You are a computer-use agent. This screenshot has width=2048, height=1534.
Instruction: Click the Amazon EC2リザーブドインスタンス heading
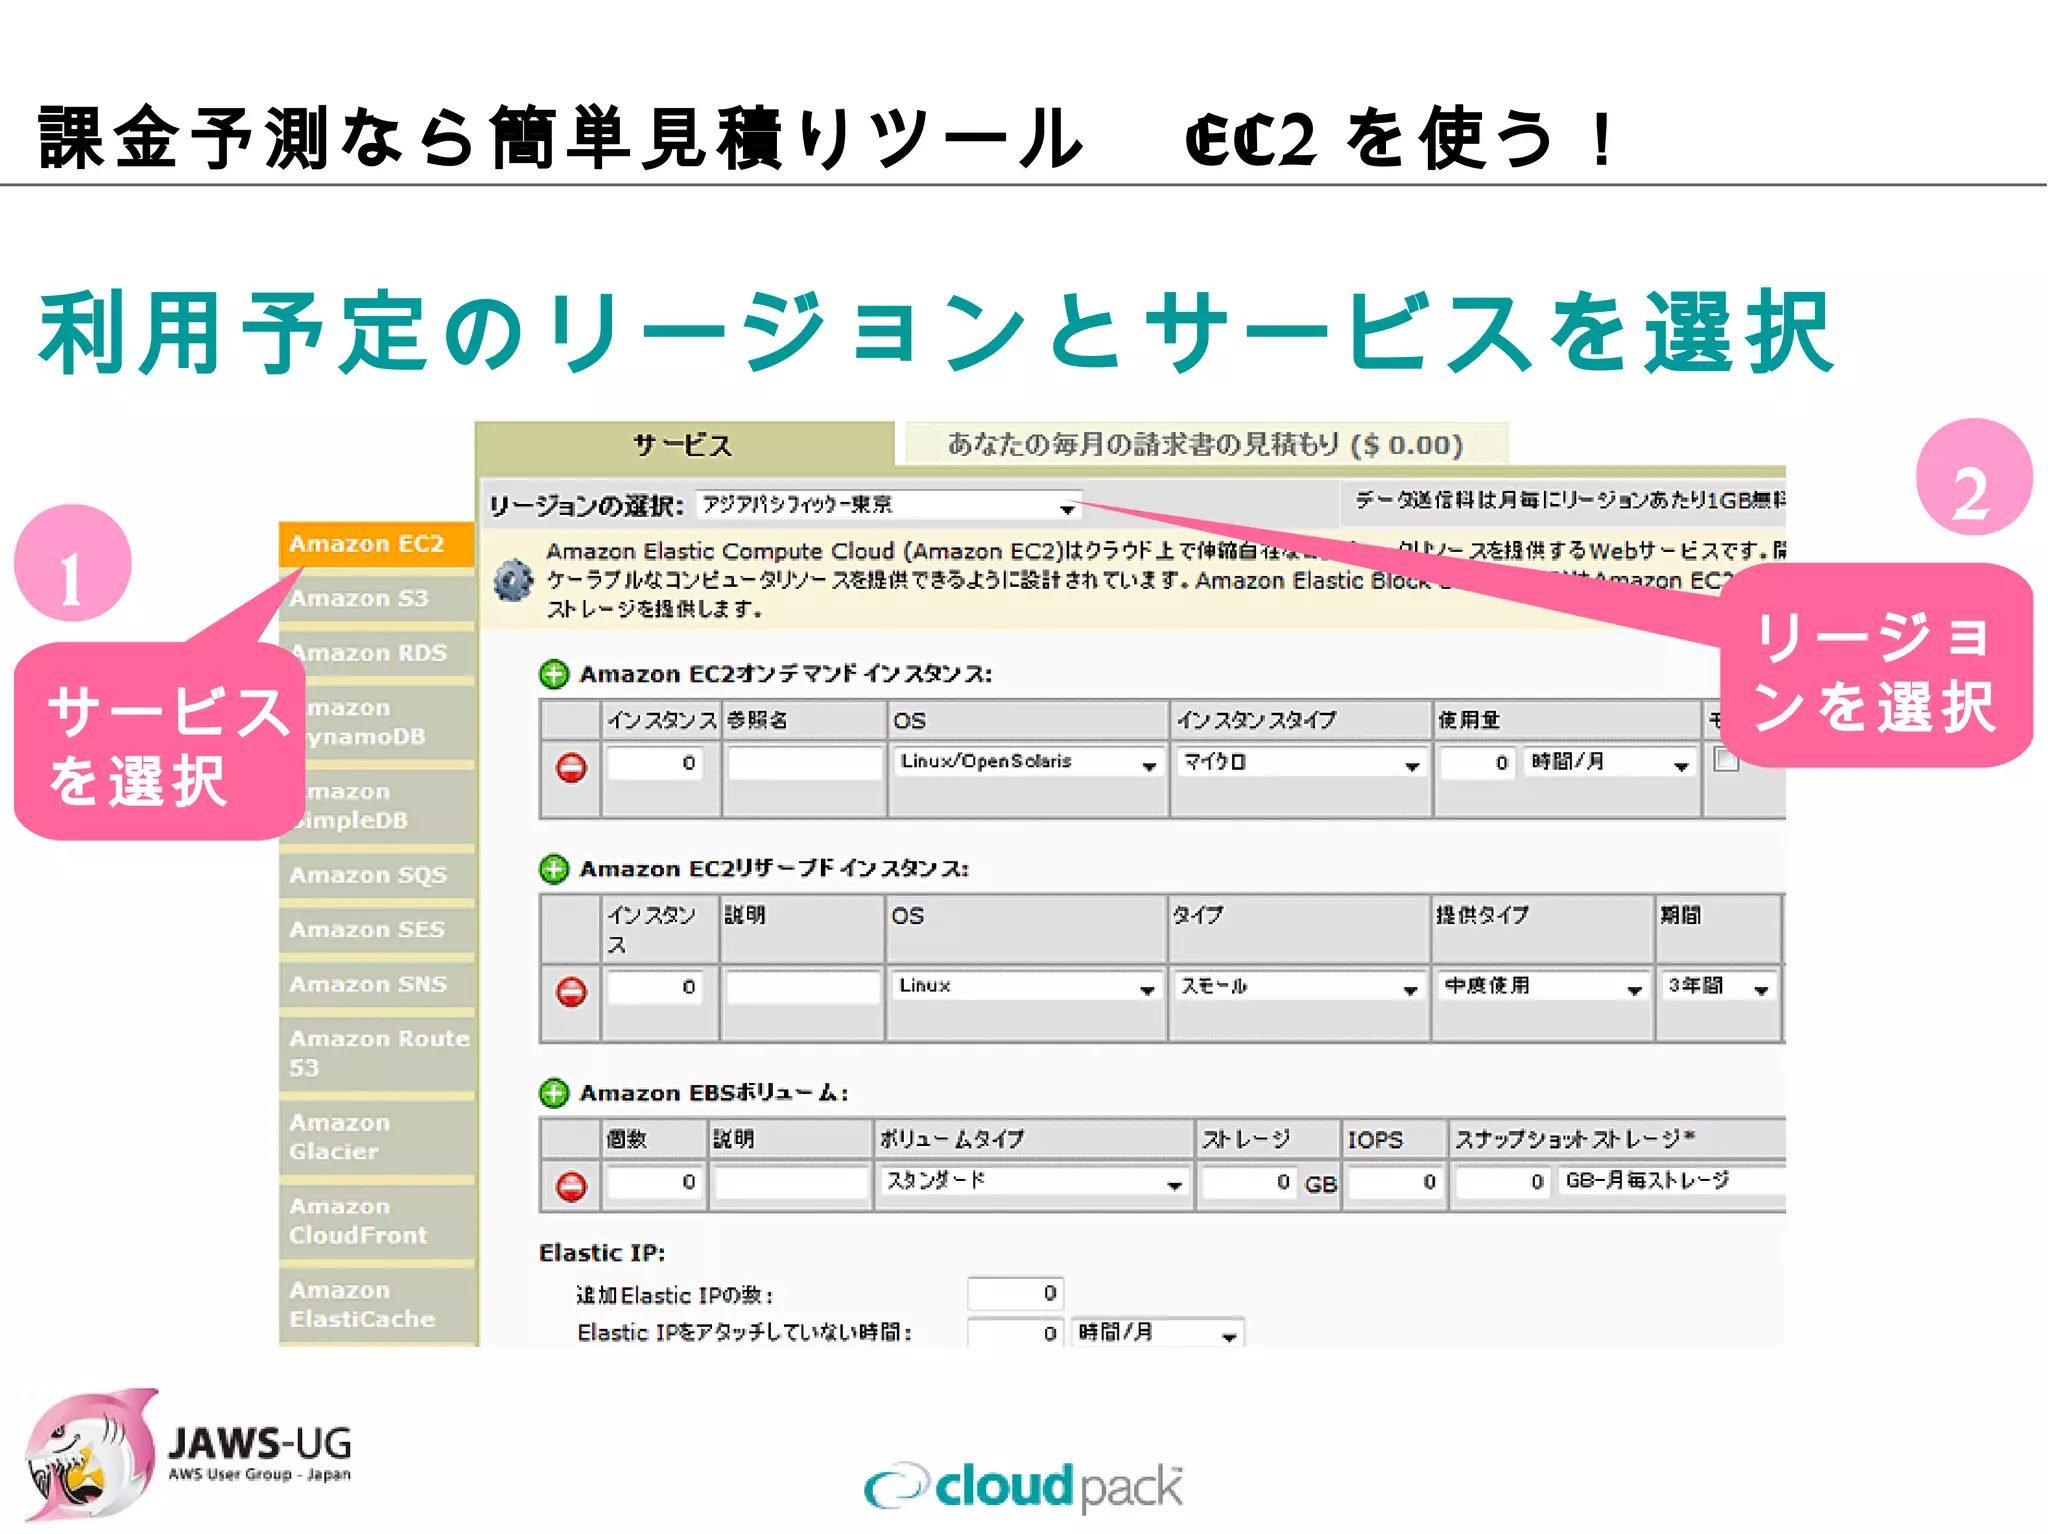click(774, 868)
